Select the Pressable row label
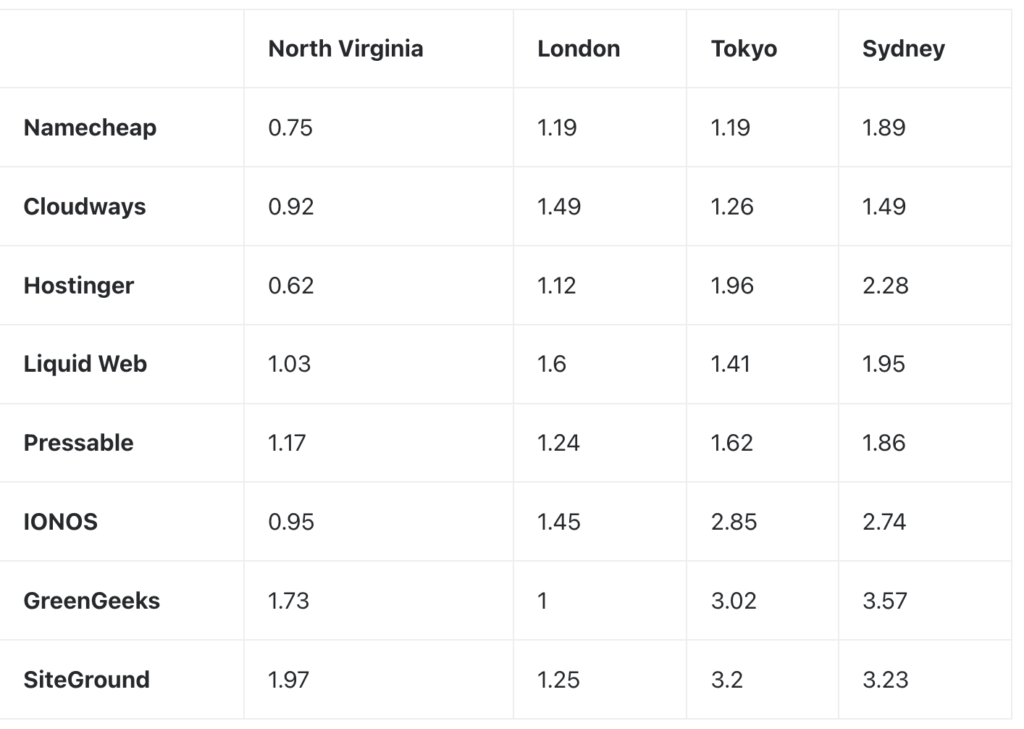This screenshot has height=729, width=1024. pos(79,443)
